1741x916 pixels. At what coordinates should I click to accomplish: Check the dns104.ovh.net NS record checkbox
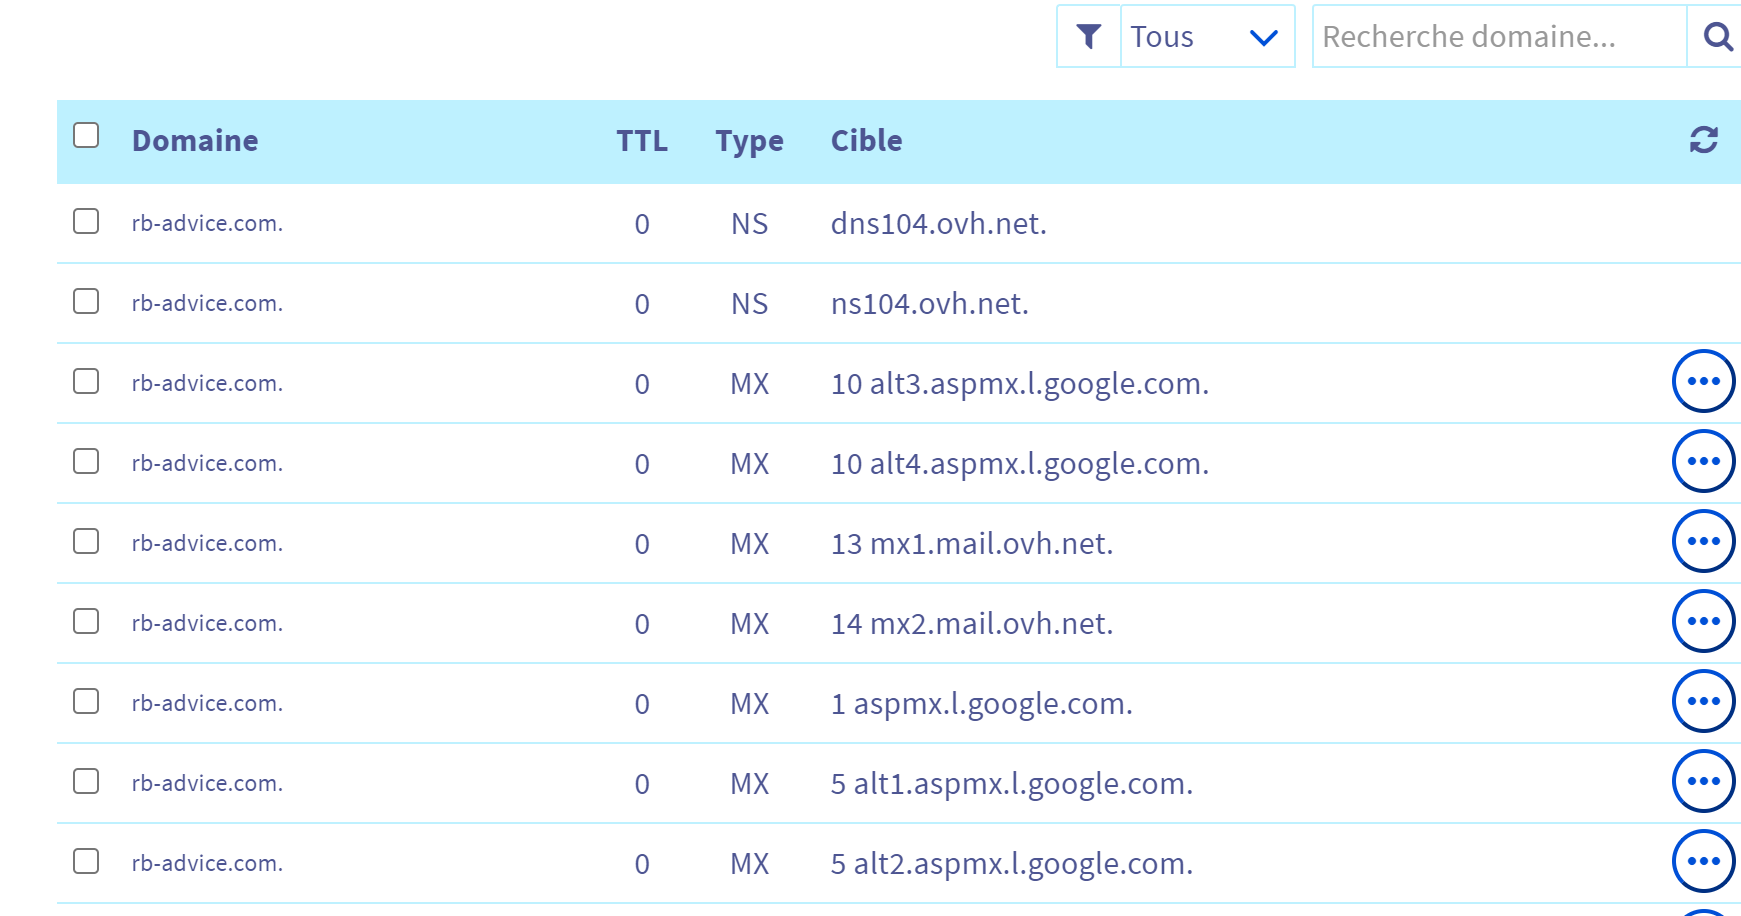click(86, 221)
